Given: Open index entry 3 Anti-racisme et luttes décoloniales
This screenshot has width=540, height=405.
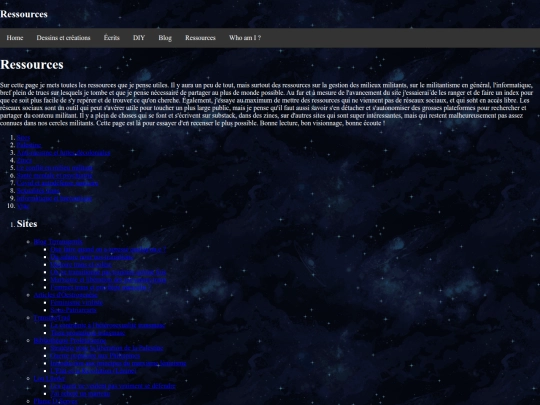Looking at the screenshot, I should [64, 153].
